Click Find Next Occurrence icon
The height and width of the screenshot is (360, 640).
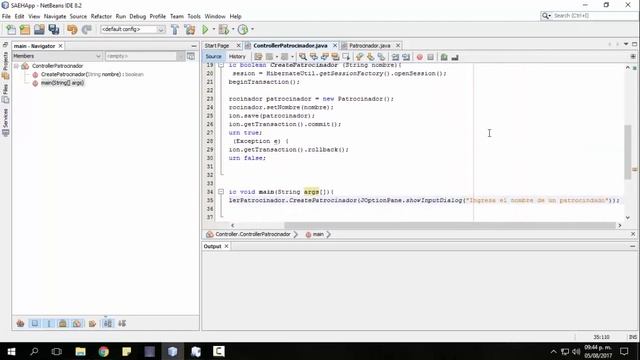coord(324,57)
